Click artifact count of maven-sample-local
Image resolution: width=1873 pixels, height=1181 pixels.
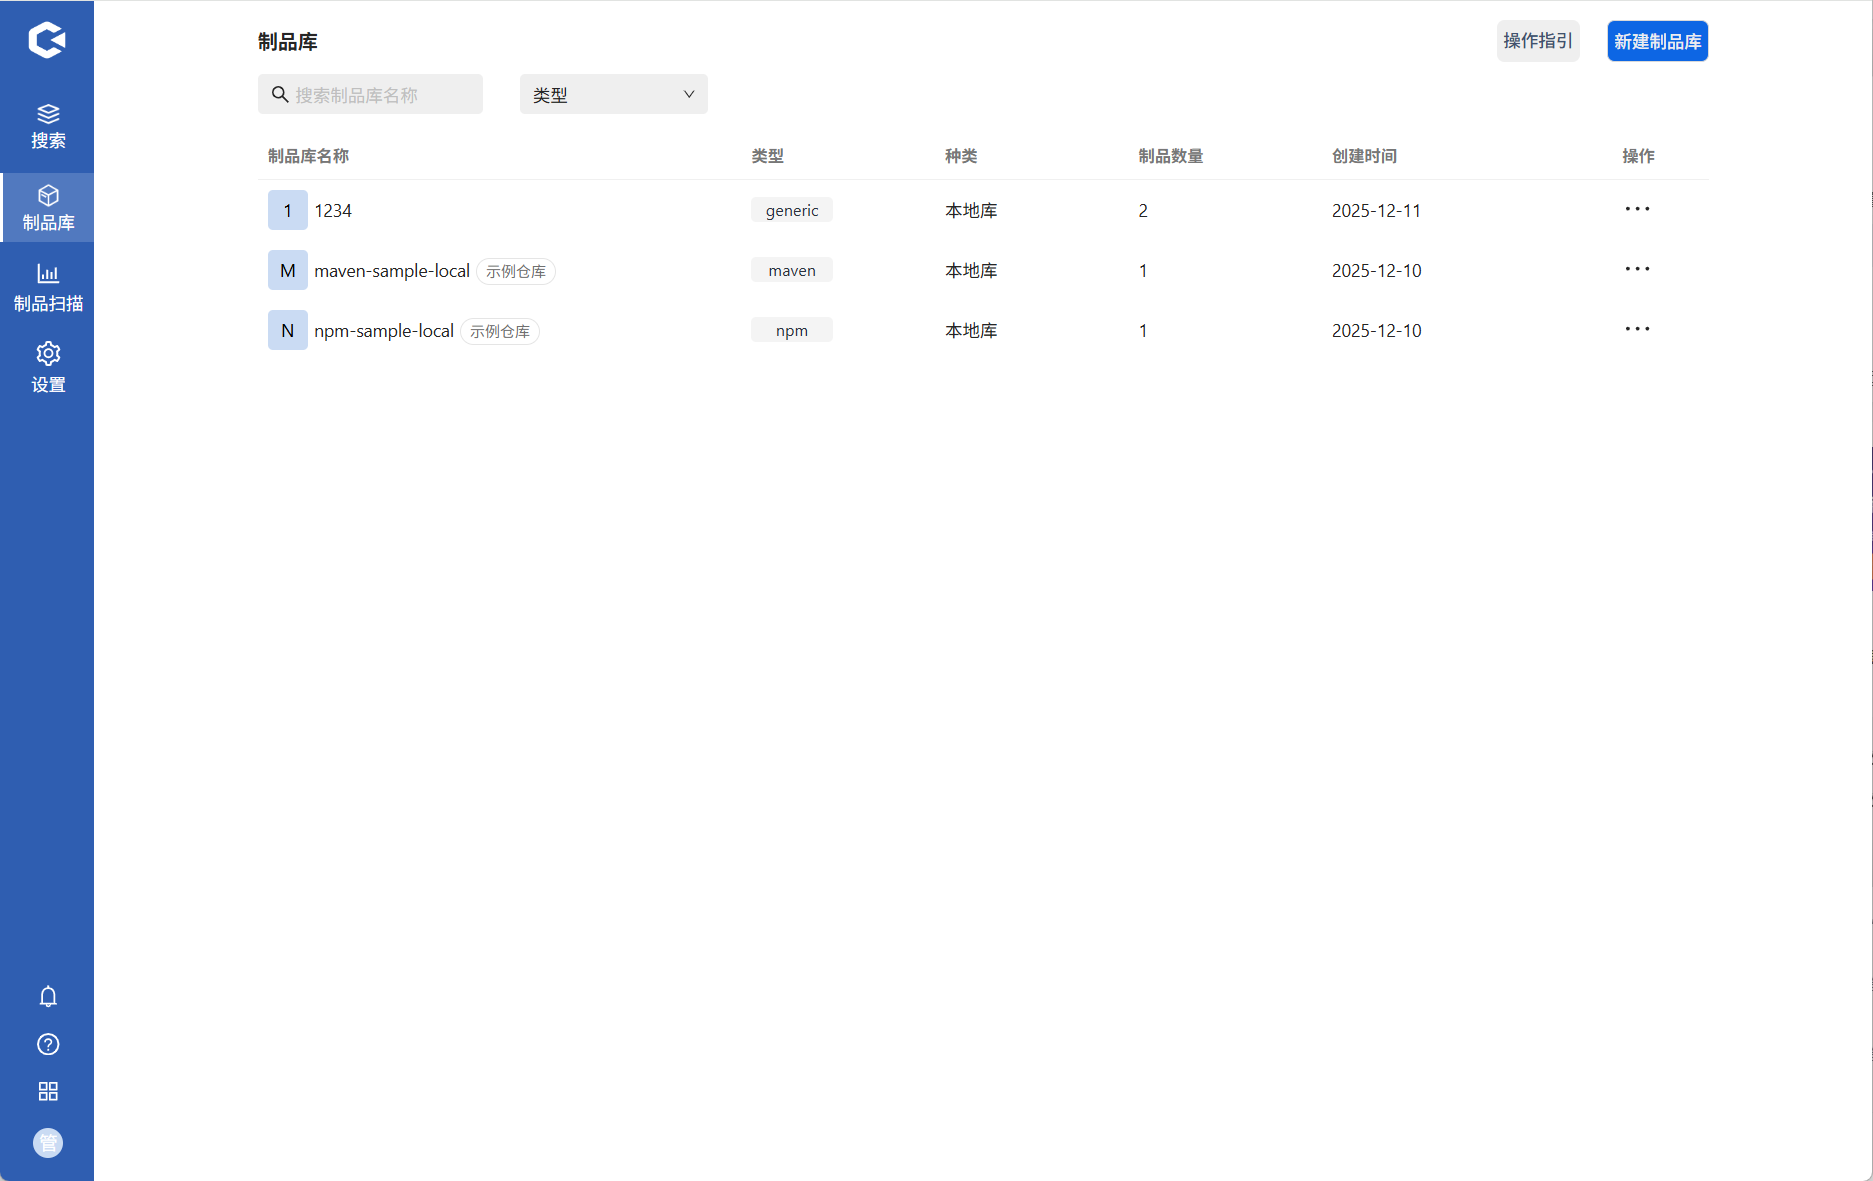point(1143,271)
